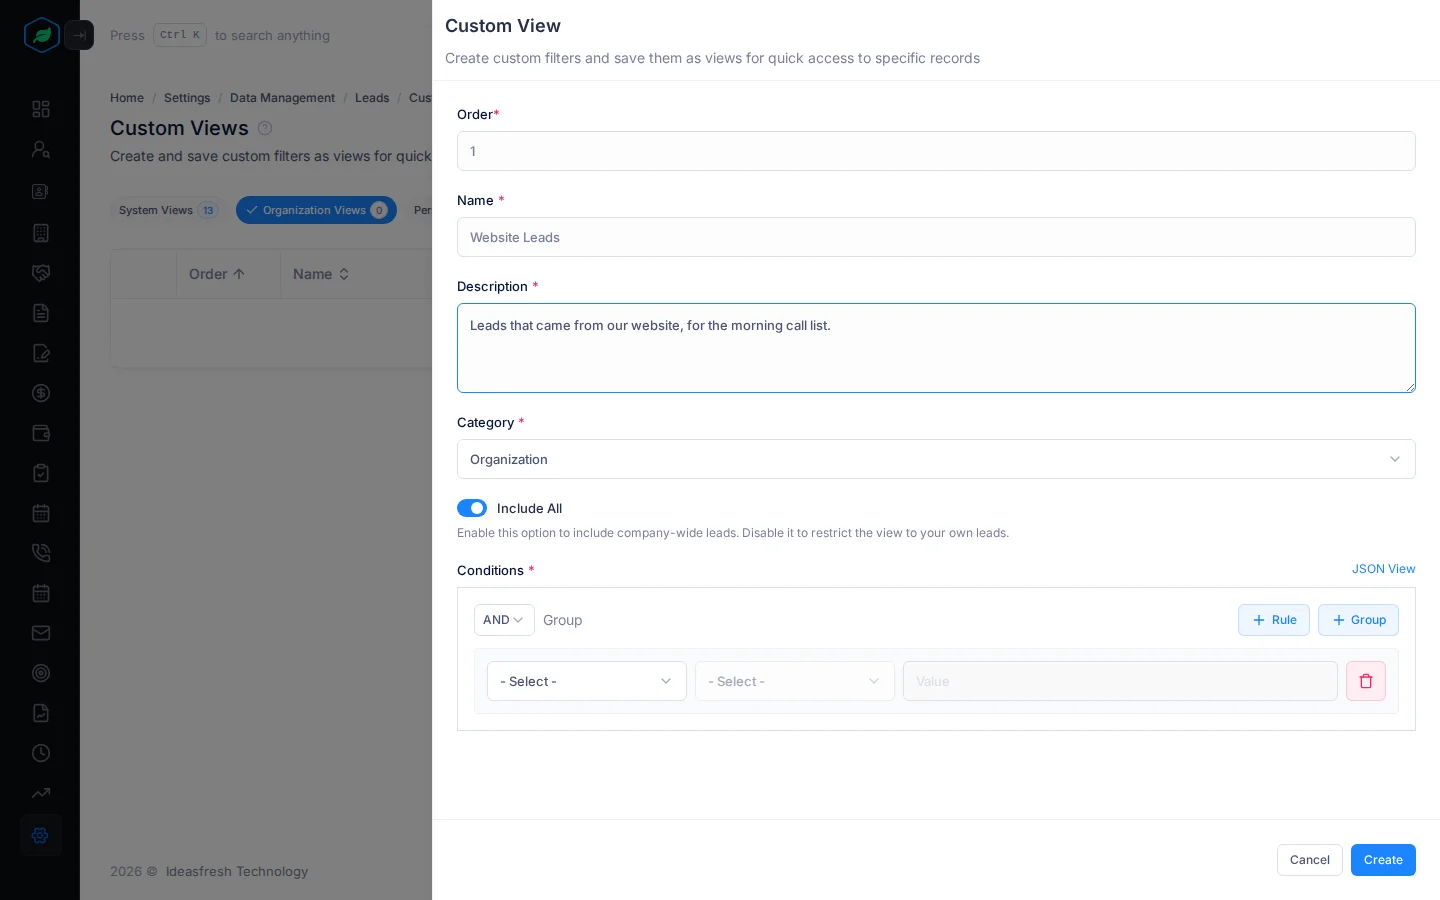Click the search anything bar
Screen dimensions: 1440x900
[220, 35]
